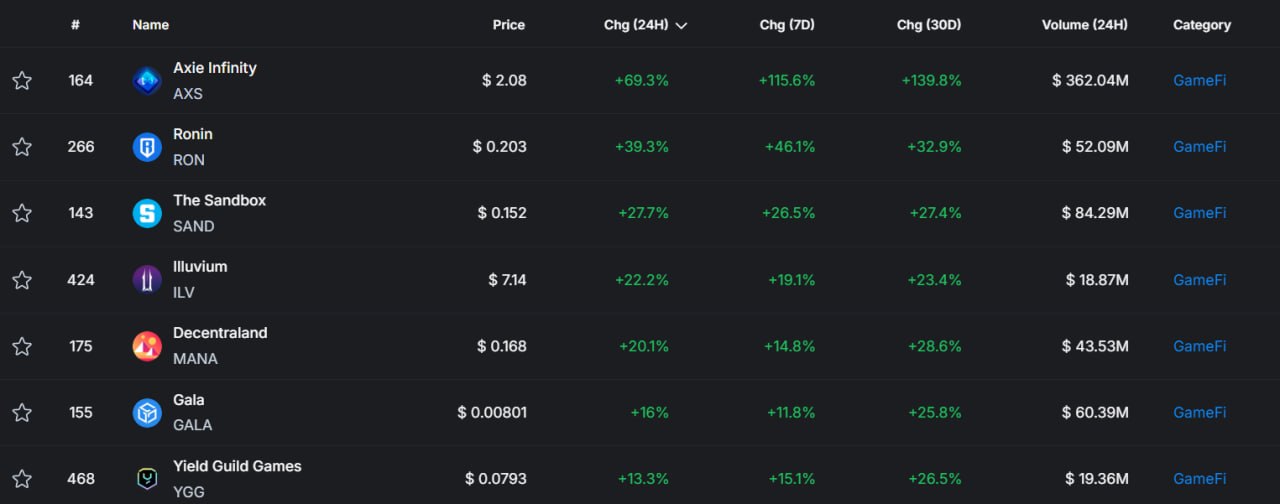The width and height of the screenshot is (1280, 504).
Task: Star Axie Infinity as favorite
Action: point(22,81)
